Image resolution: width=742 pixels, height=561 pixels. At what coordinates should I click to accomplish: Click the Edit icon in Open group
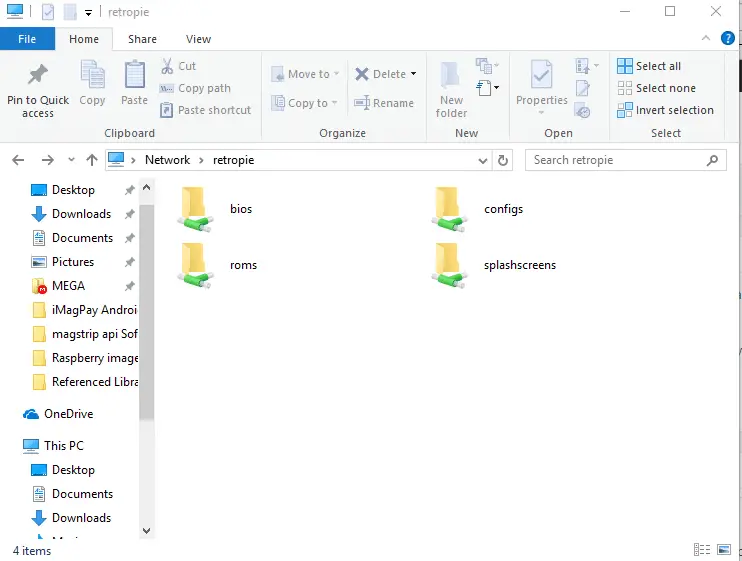[x=583, y=88]
